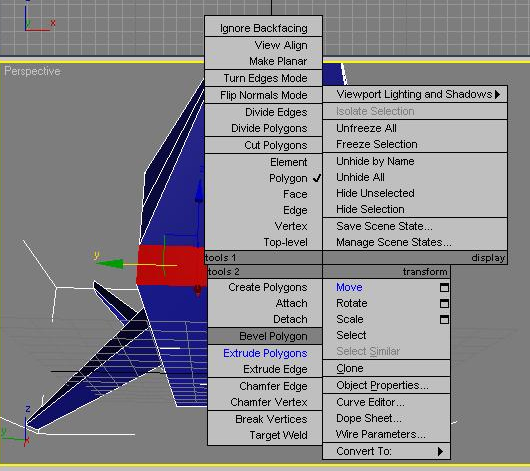Activate highlighted Bevel Polygon command
Screen dimensions: 530x471
265,336
